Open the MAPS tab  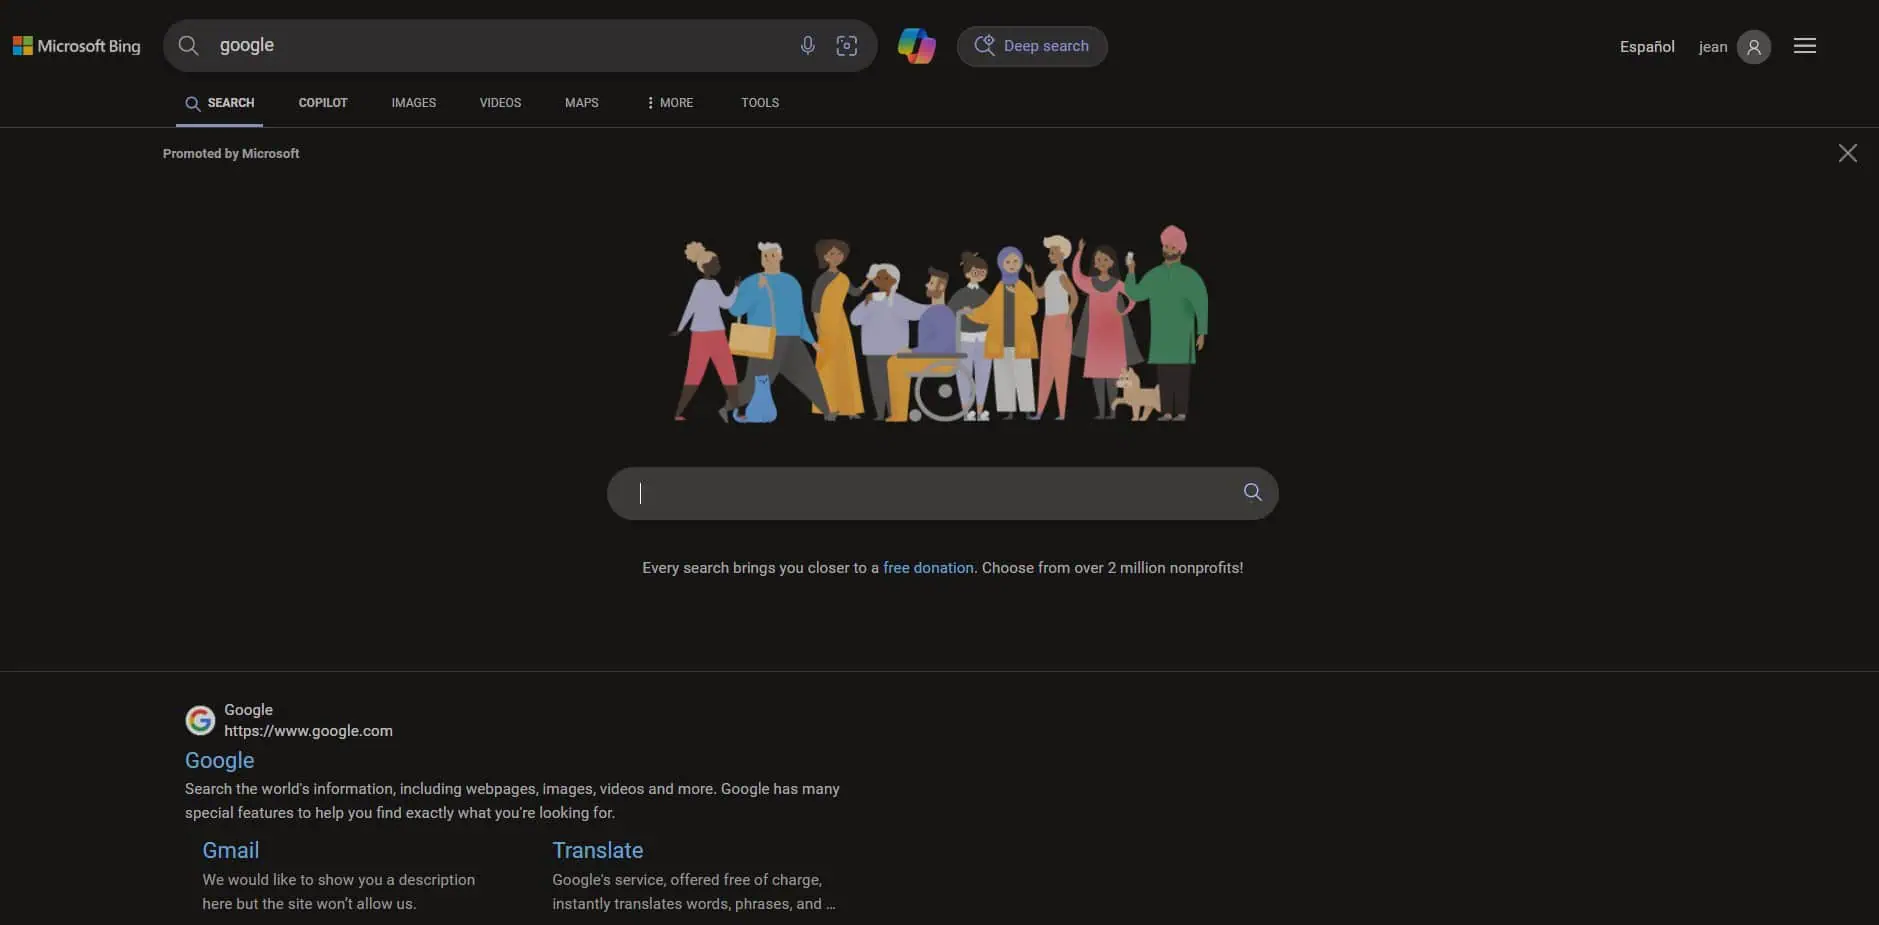[581, 103]
